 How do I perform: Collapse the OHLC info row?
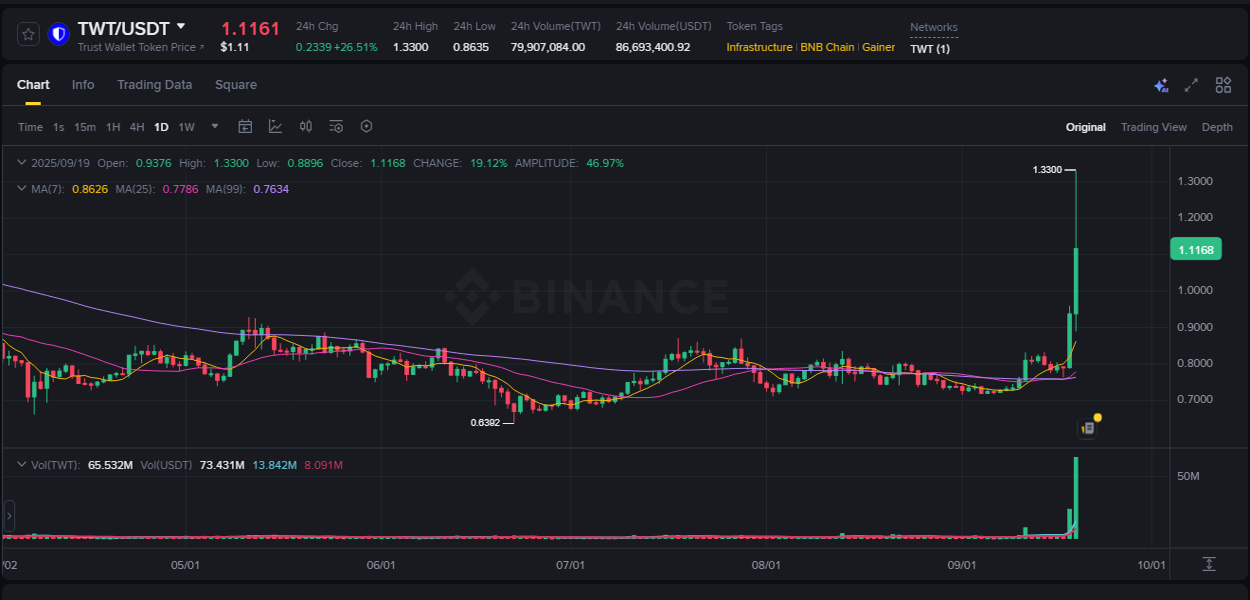[20, 163]
